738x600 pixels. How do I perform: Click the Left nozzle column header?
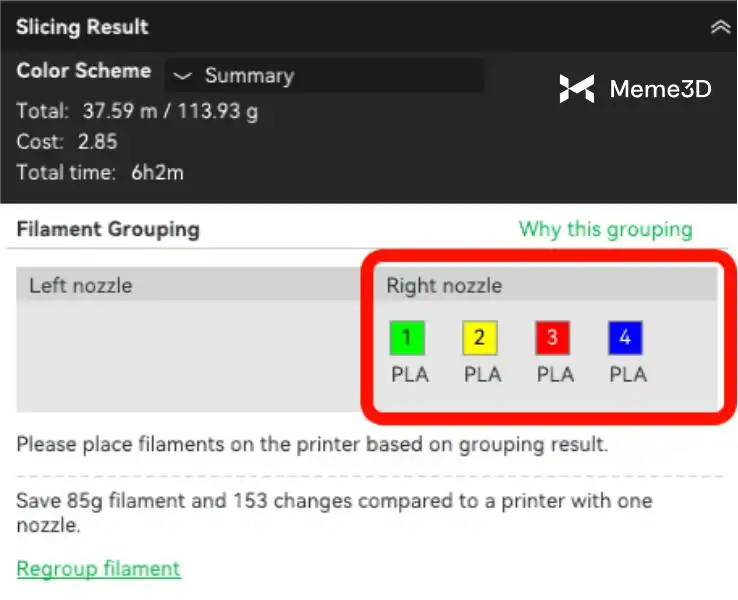click(80, 286)
